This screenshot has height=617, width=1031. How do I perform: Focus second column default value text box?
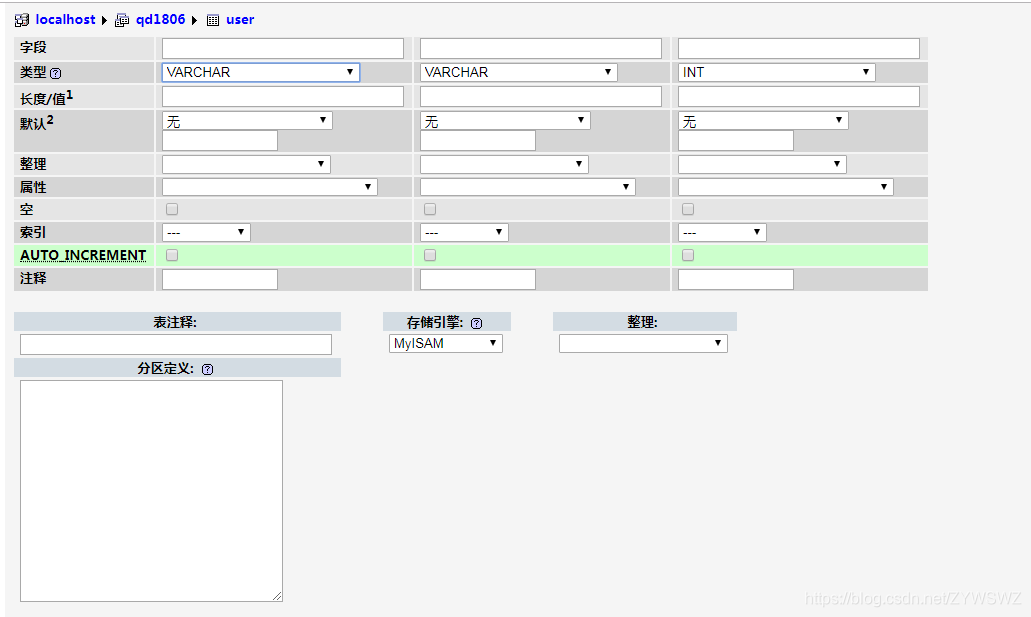[478, 141]
